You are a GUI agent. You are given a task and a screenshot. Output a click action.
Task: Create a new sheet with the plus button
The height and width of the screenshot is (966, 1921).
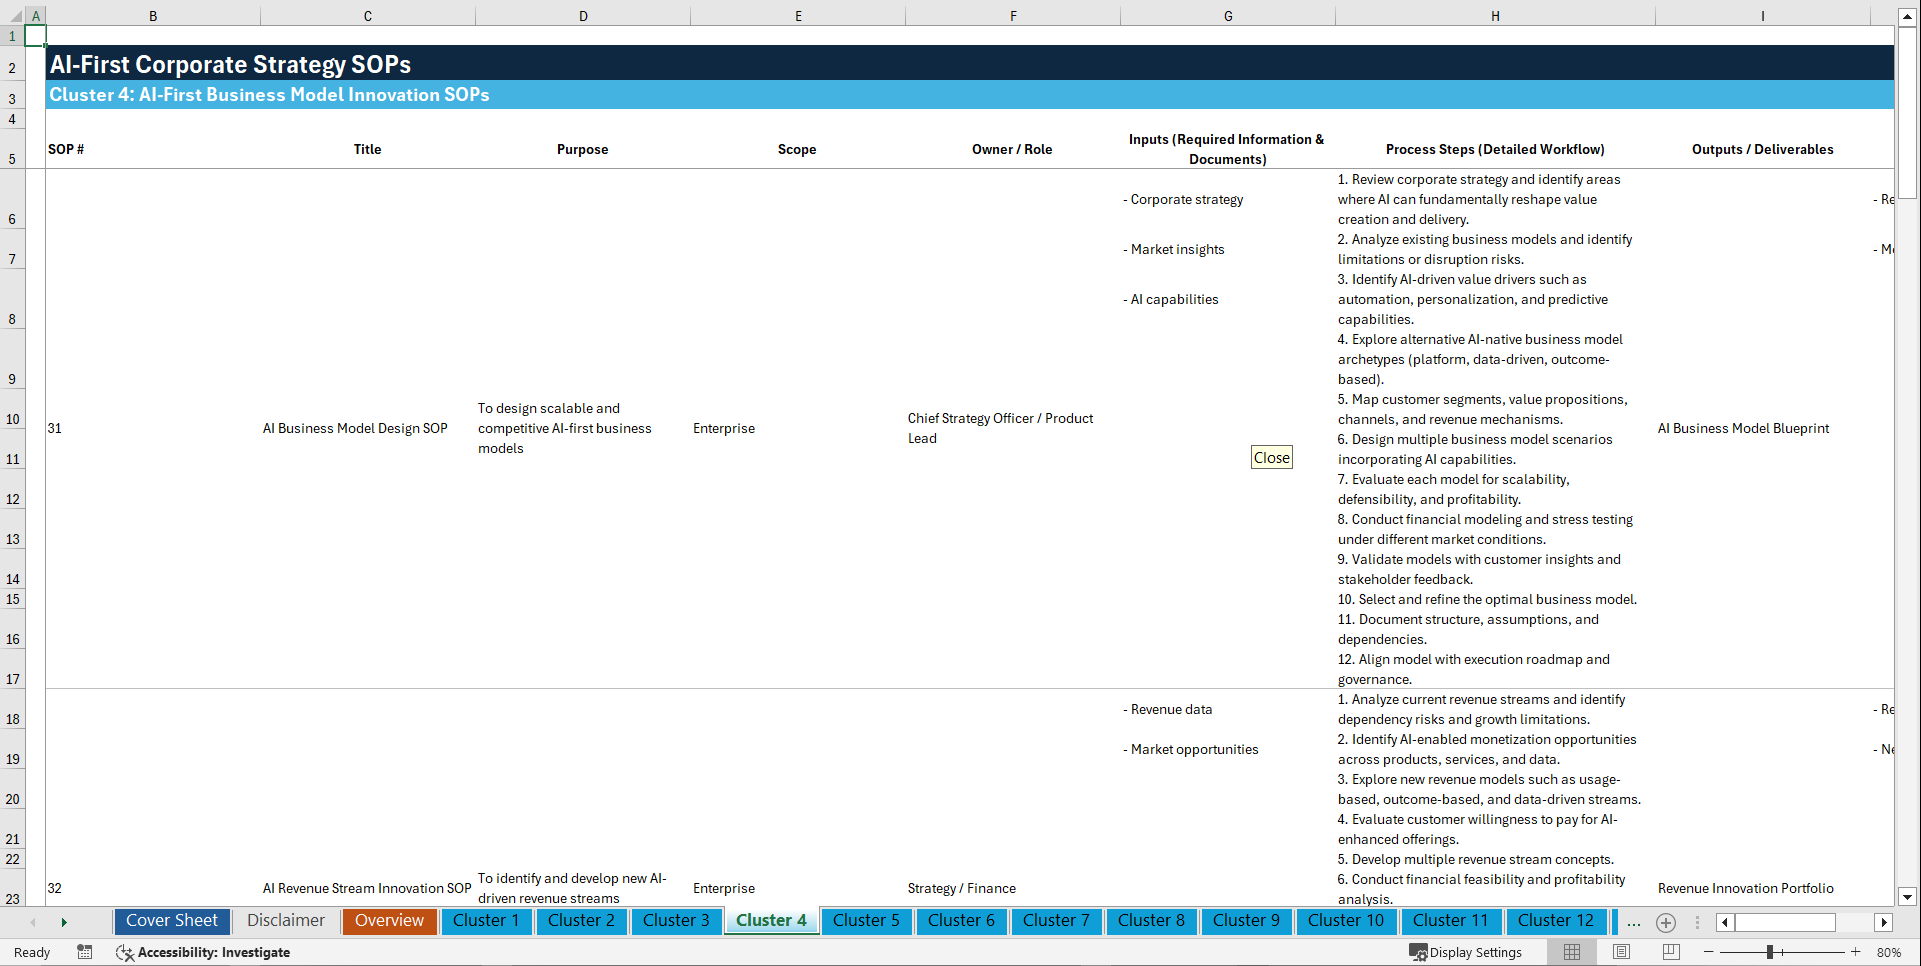(1665, 922)
